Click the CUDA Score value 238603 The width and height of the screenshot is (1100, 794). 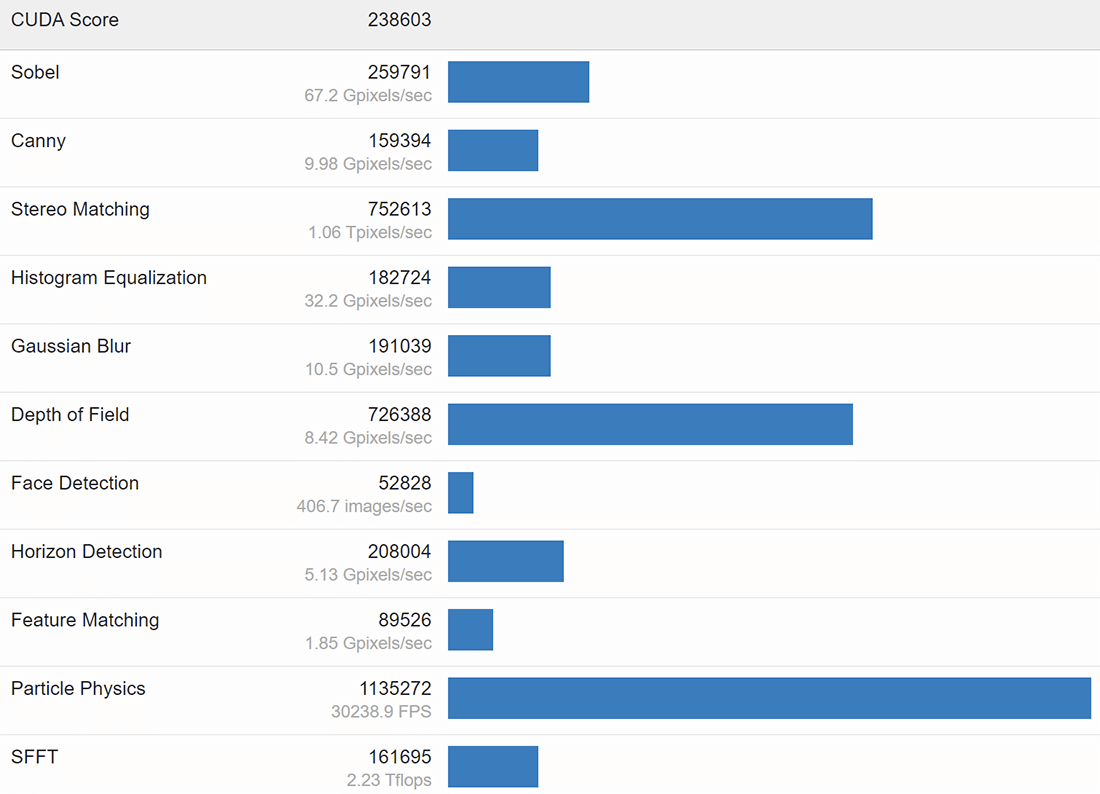click(x=399, y=20)
